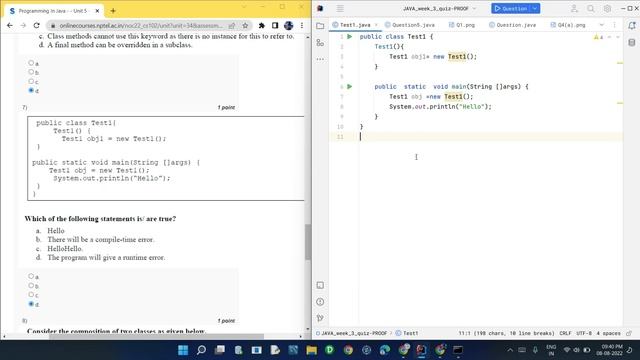
Task: Select option c for question 7
Action: (x=31, y=295)
